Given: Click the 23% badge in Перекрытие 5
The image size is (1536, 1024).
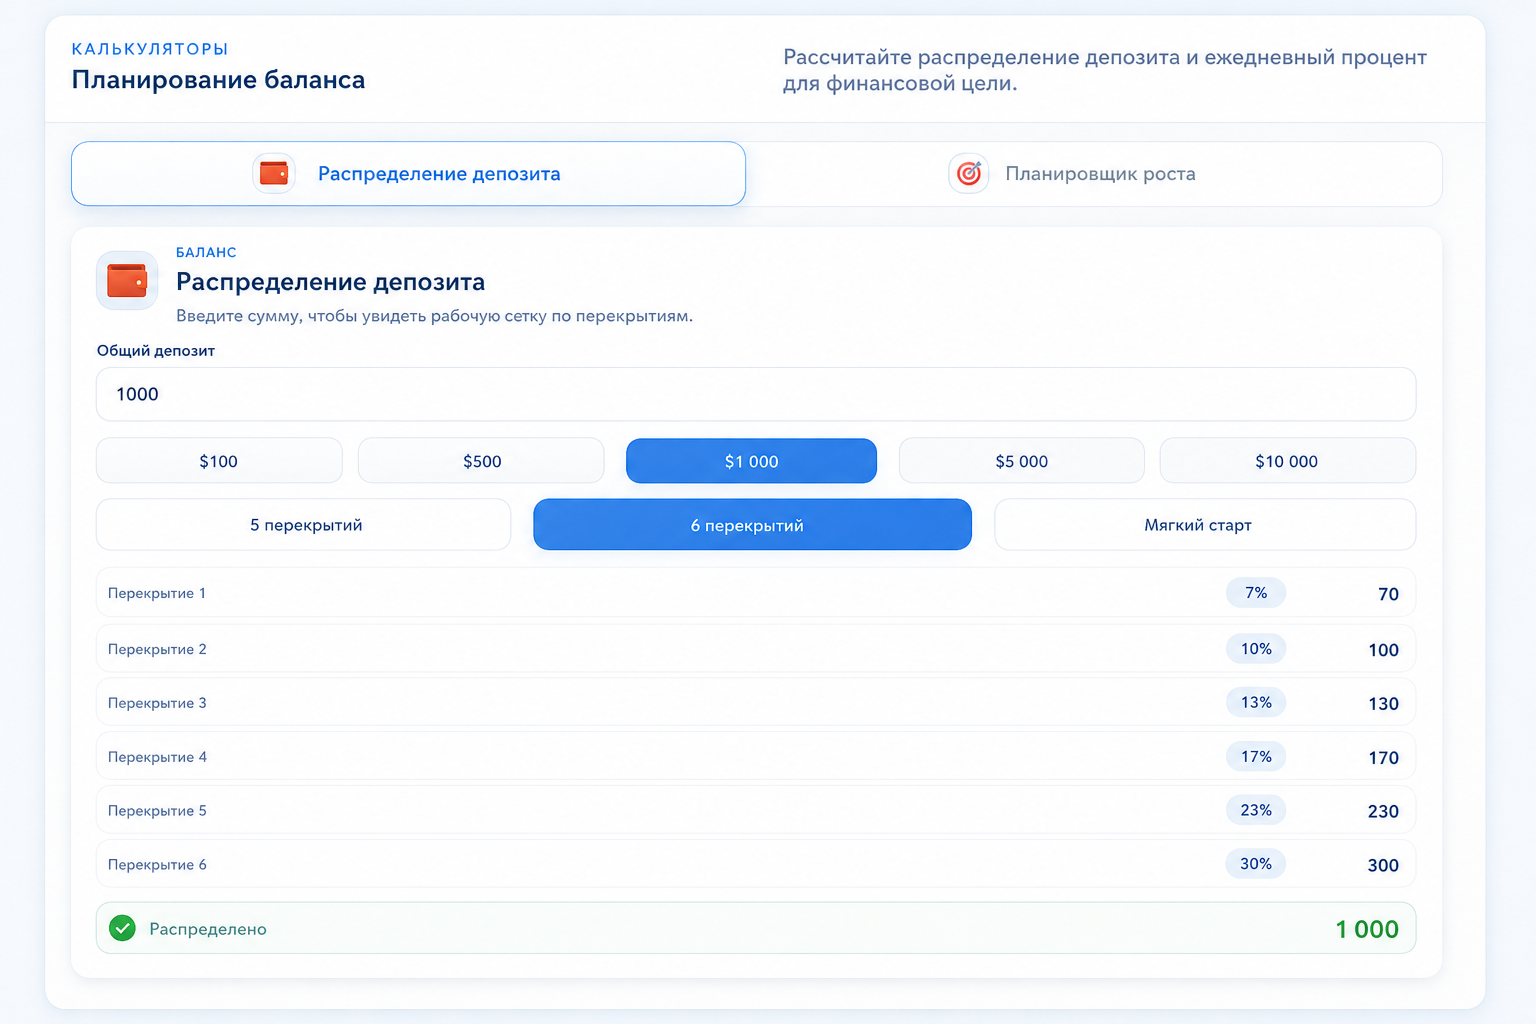Looking at the screenshot, I should [x=1256, y=810].
